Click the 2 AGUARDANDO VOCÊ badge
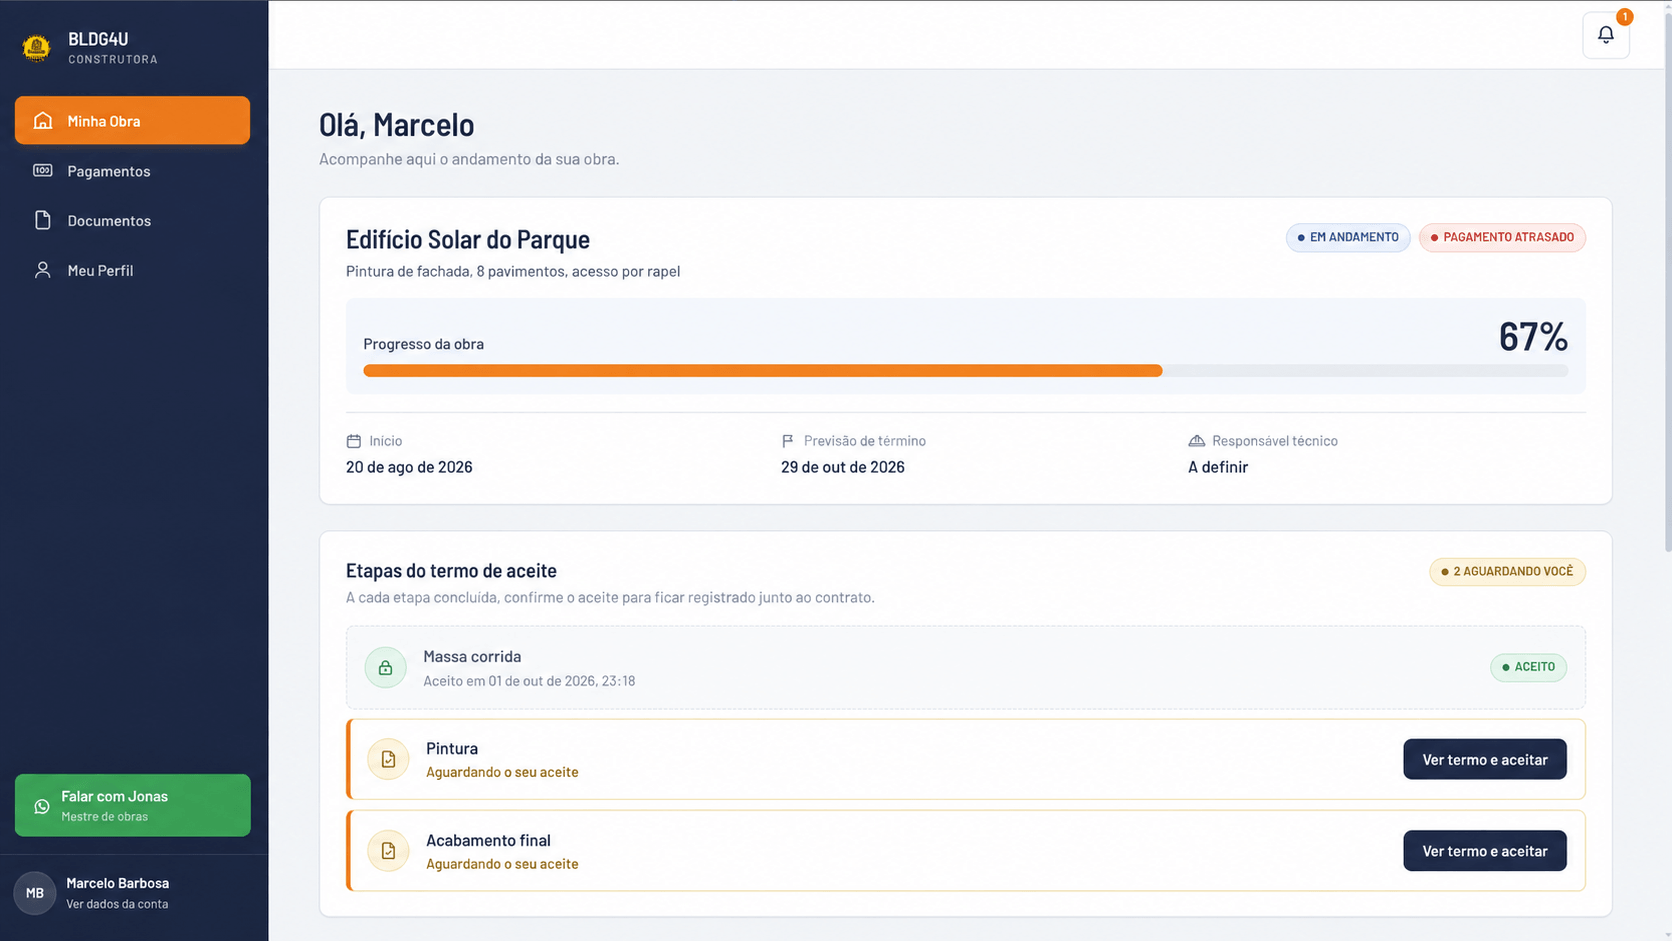The width and height of the screenshot is (1672, 941). pos(1507,571)
